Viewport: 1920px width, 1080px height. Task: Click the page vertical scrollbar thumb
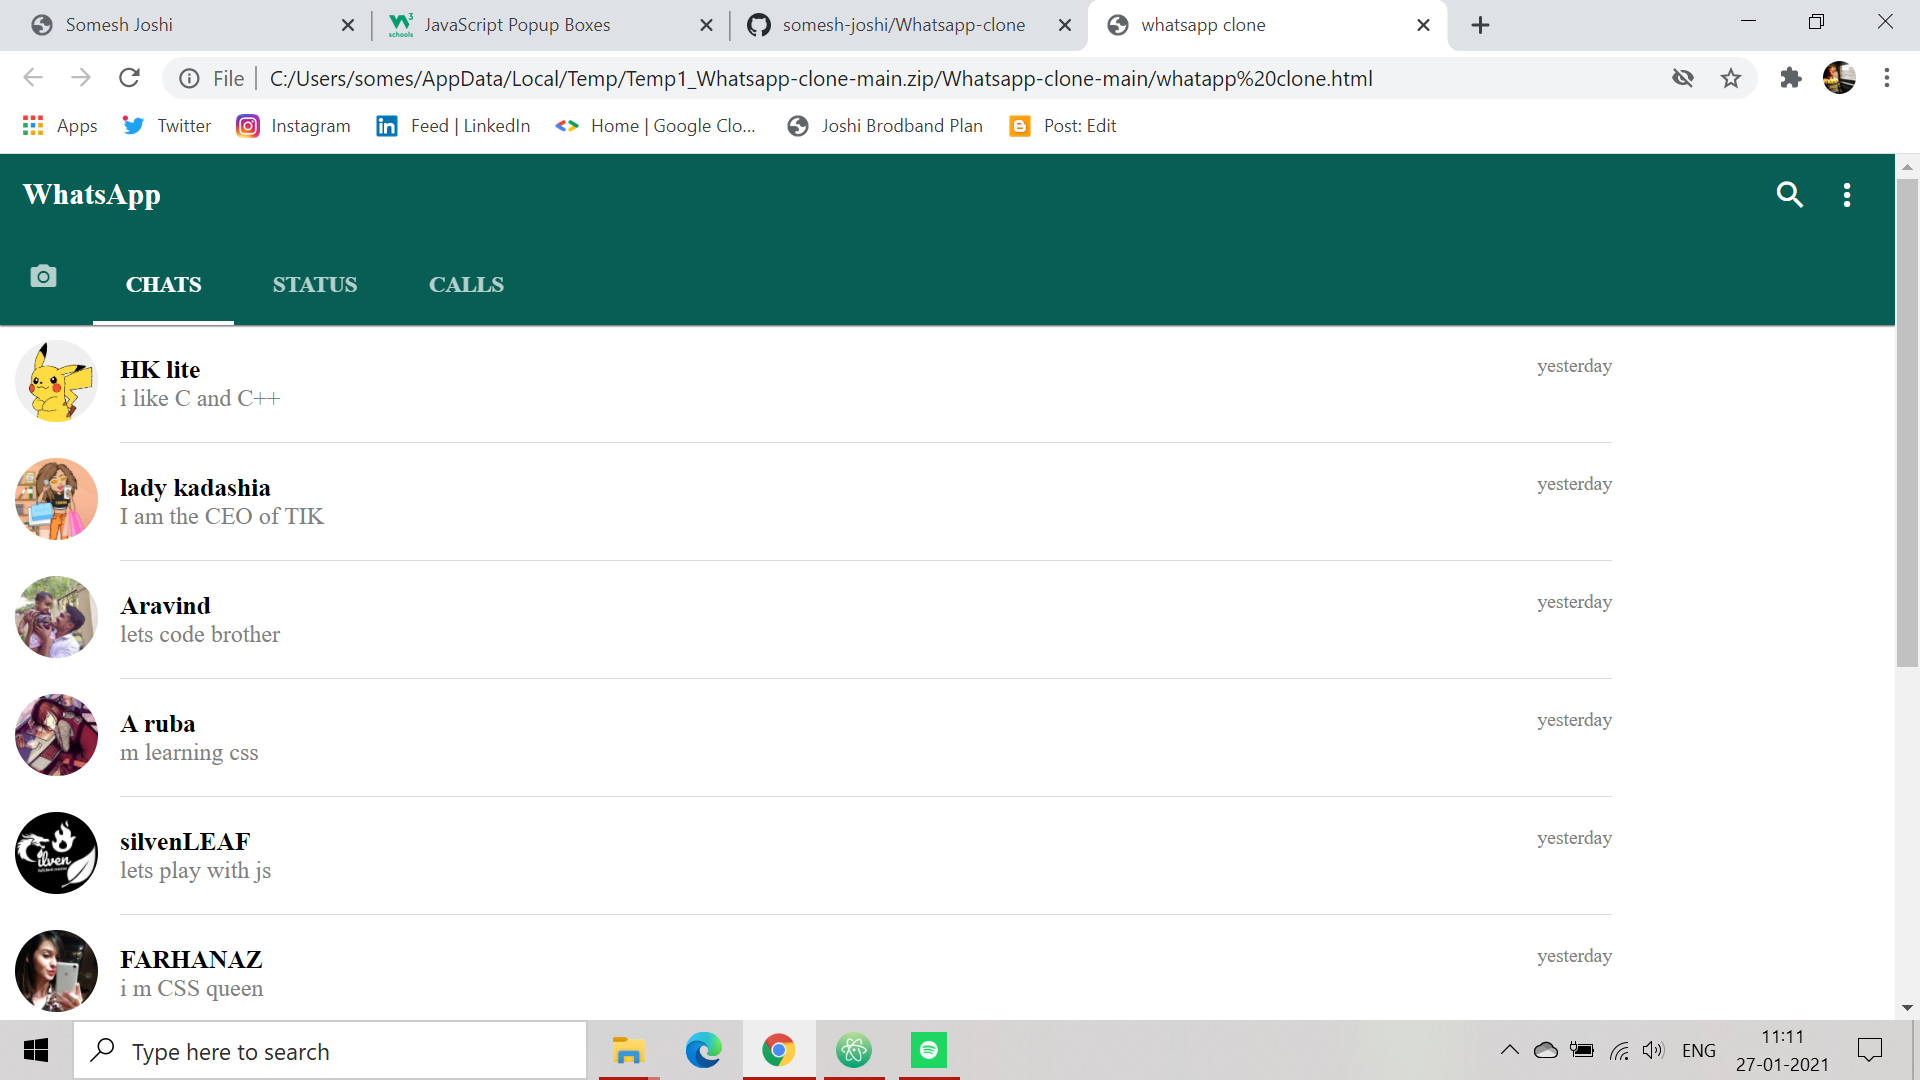pyautogui.click(x=1907, y=423)
